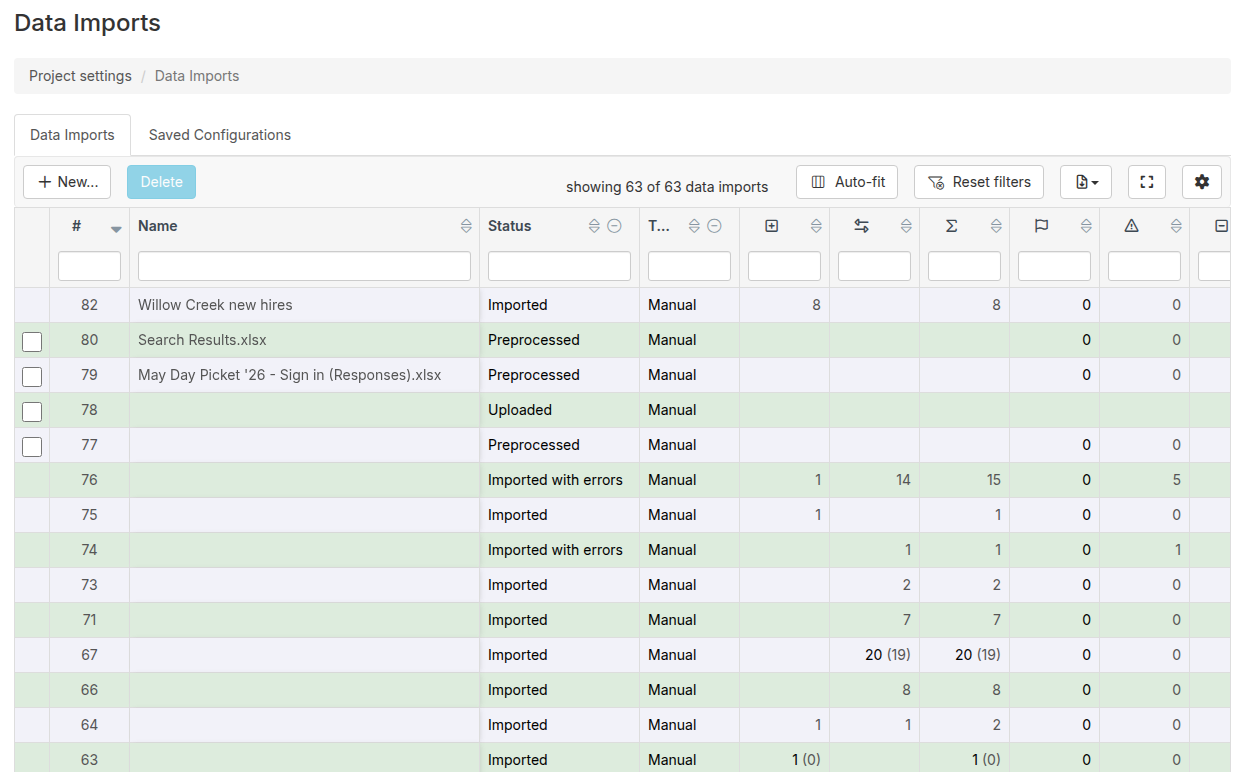
Task: Click 'showing 63 of 63 data imports' text
Action: pos(667,187)
